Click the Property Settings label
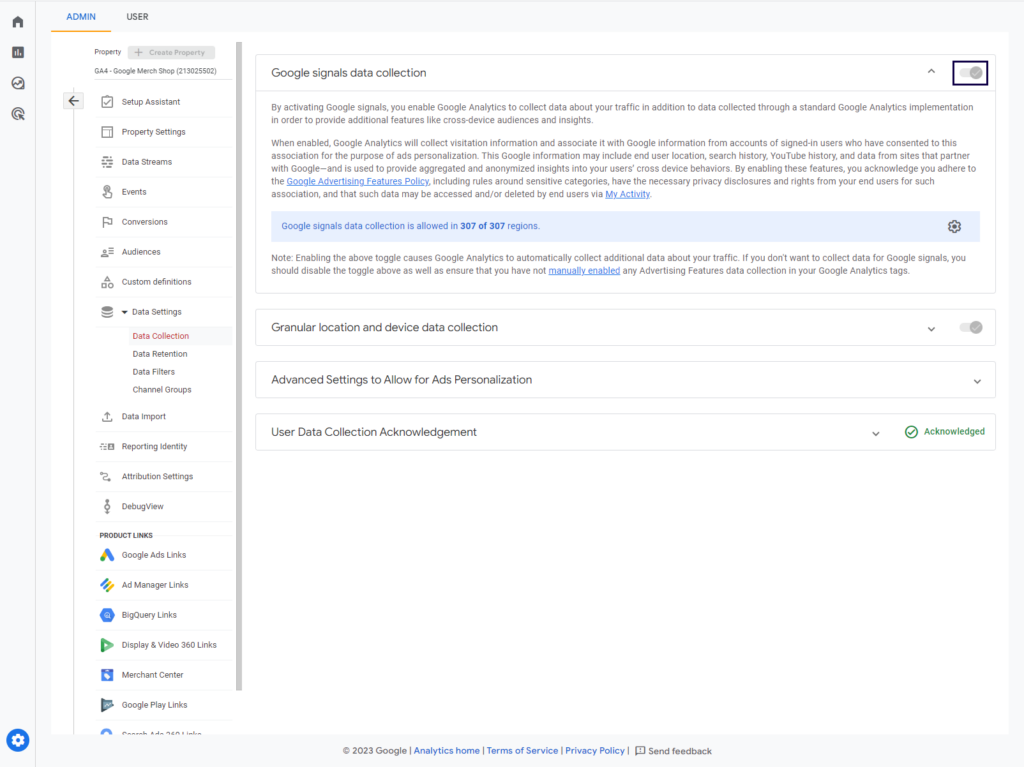The image size is (1024, 767). [153, 132]
